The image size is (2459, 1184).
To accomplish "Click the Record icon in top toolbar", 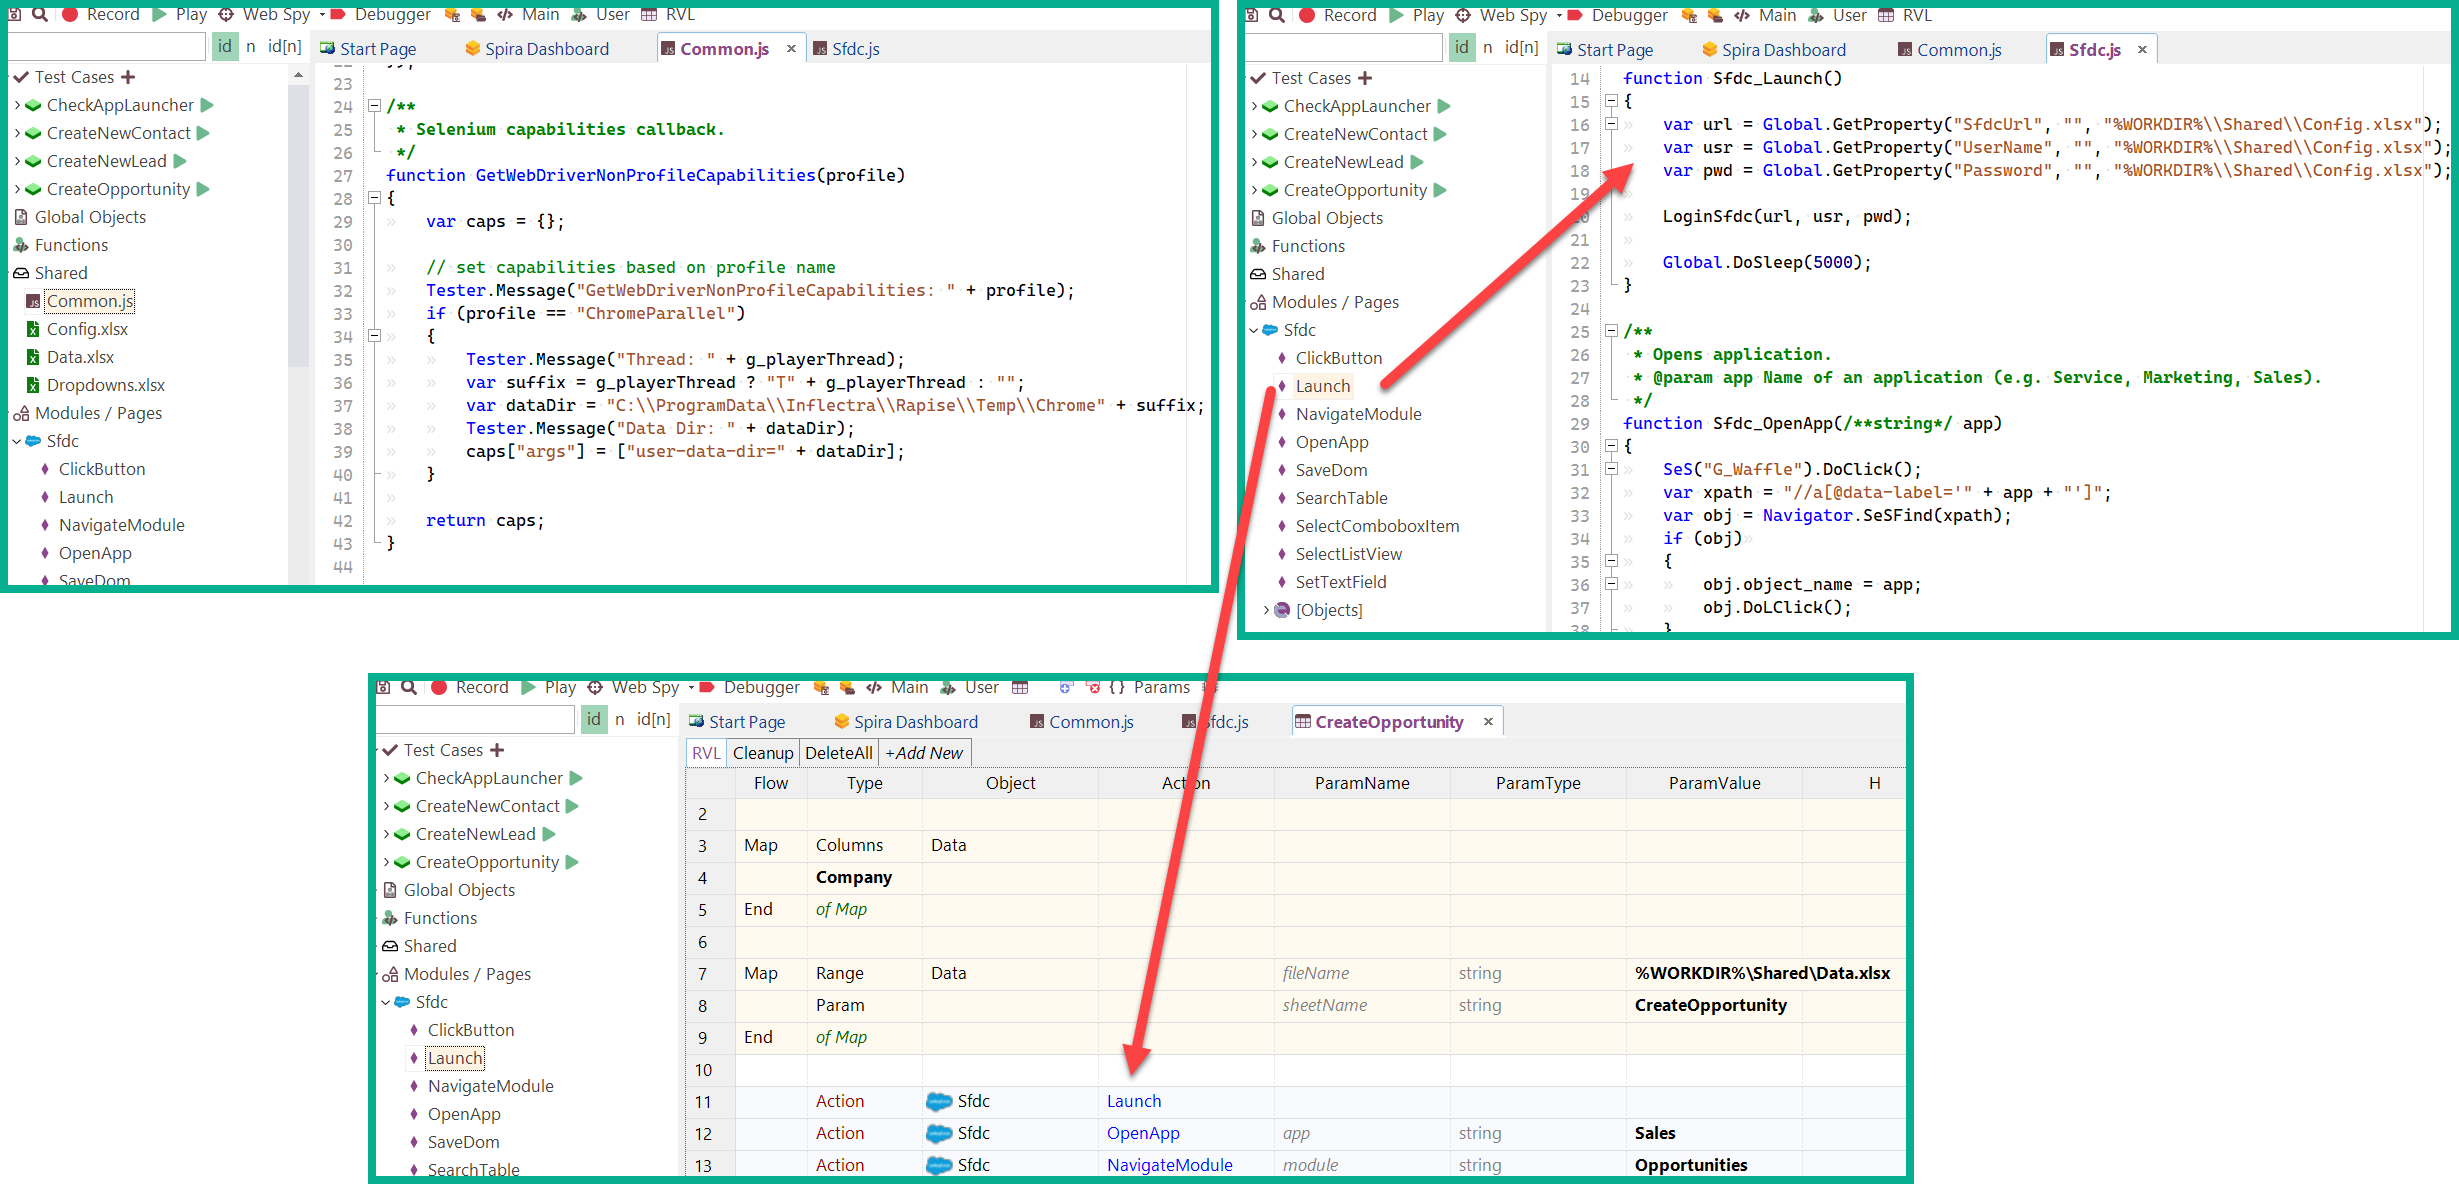I will 74,16.
